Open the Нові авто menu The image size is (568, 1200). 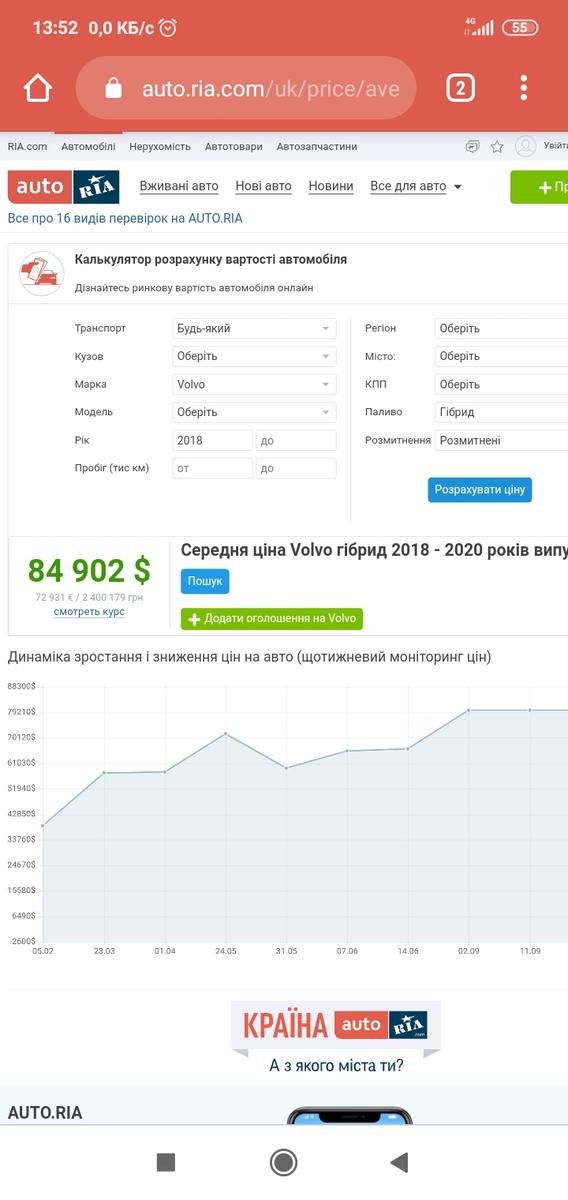[x=264, y=186]
